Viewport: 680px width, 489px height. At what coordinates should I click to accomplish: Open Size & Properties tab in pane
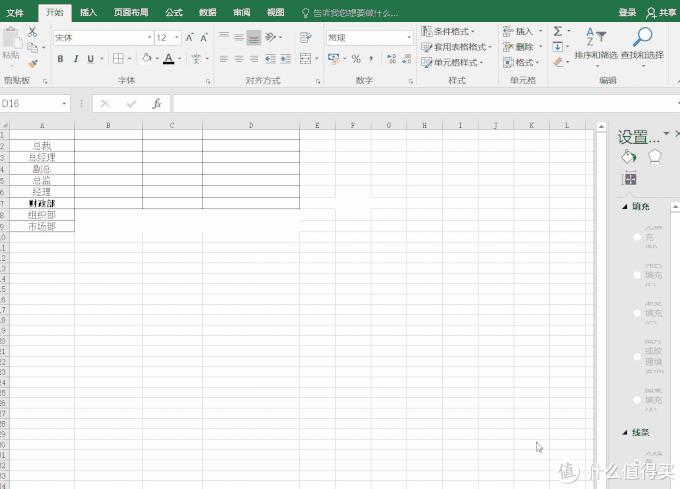point(629,179)
